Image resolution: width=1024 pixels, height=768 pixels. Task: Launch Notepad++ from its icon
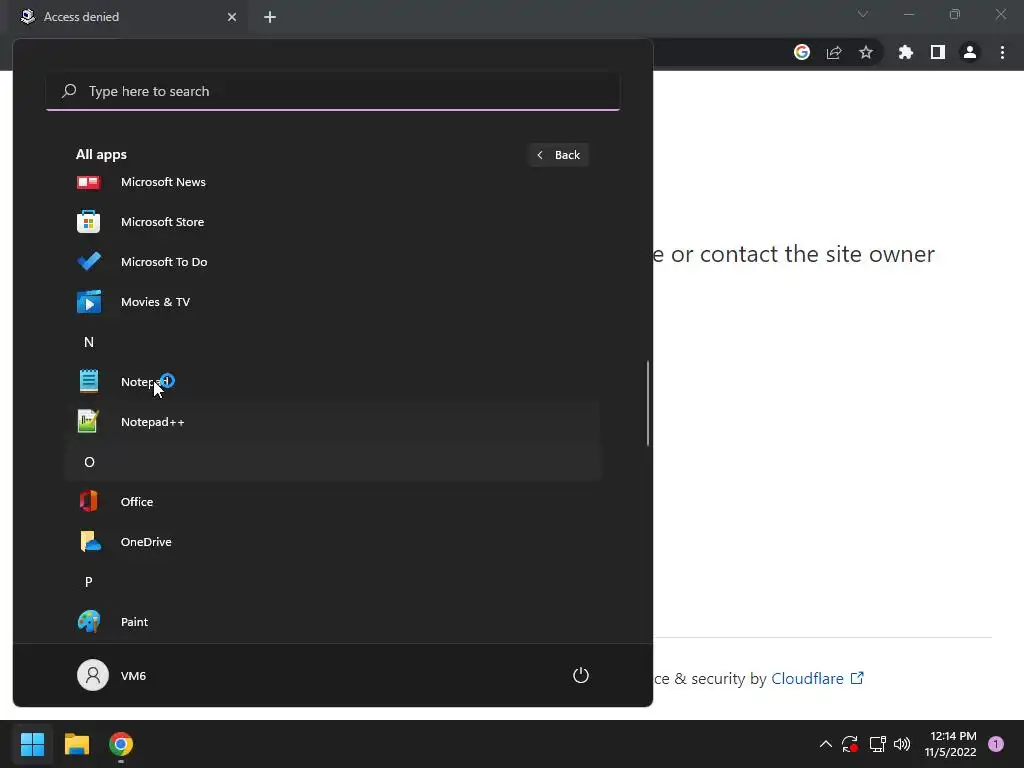[88, 421]
